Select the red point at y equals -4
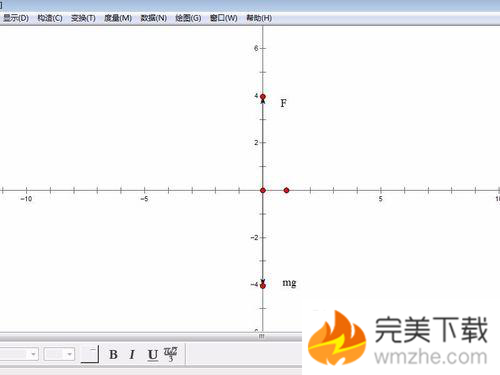Screen dimensions: 500x375 pyautogui.click(x=263, y=286)
